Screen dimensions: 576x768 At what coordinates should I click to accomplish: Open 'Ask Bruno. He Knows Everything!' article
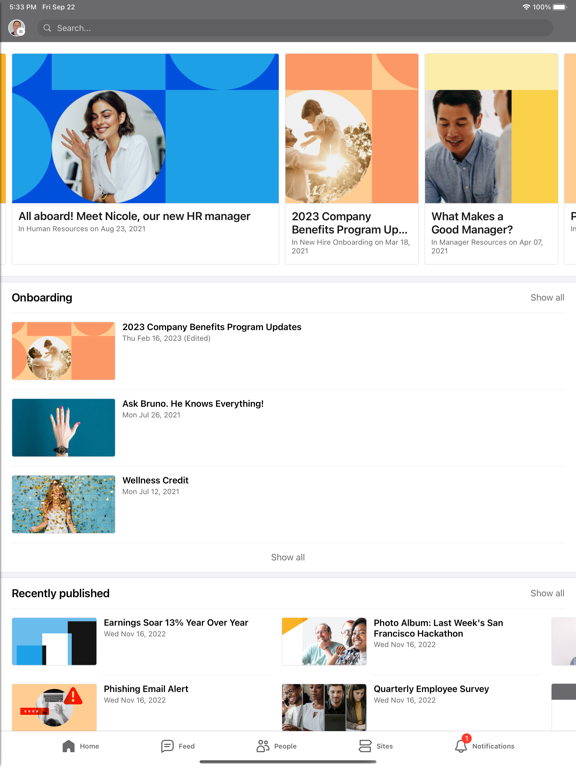click(193, 404)
